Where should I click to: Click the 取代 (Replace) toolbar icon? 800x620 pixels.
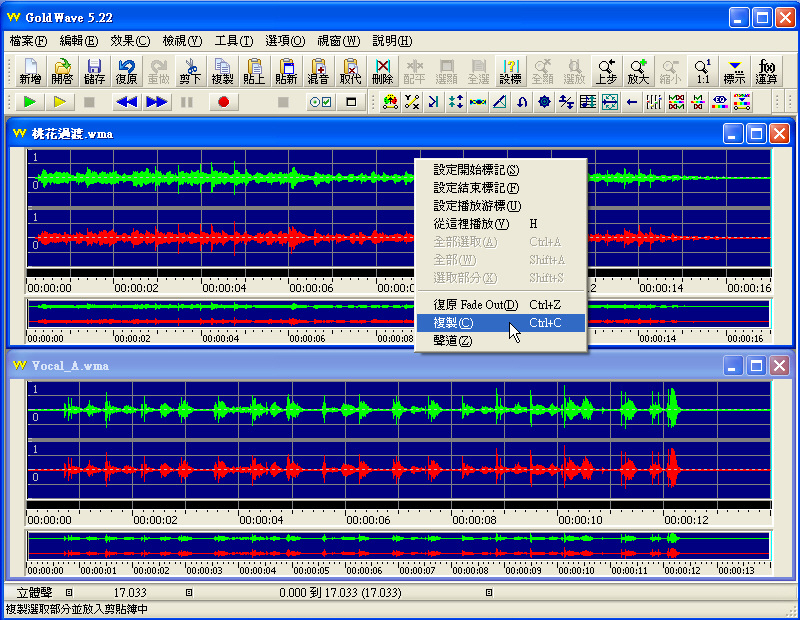coord(351,71)
